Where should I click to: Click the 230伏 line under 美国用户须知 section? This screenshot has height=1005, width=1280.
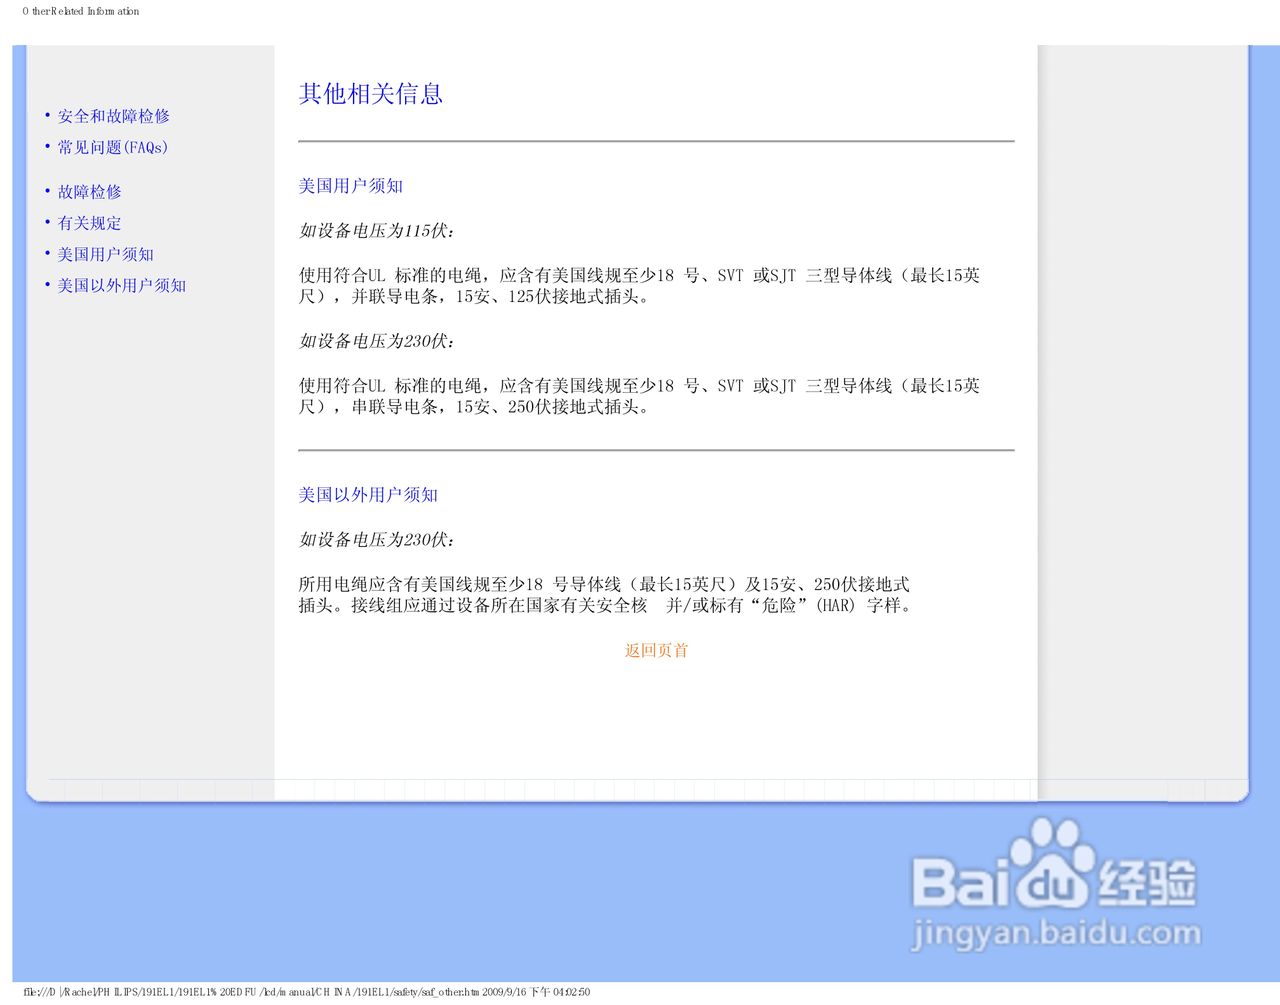pos(377,341)
